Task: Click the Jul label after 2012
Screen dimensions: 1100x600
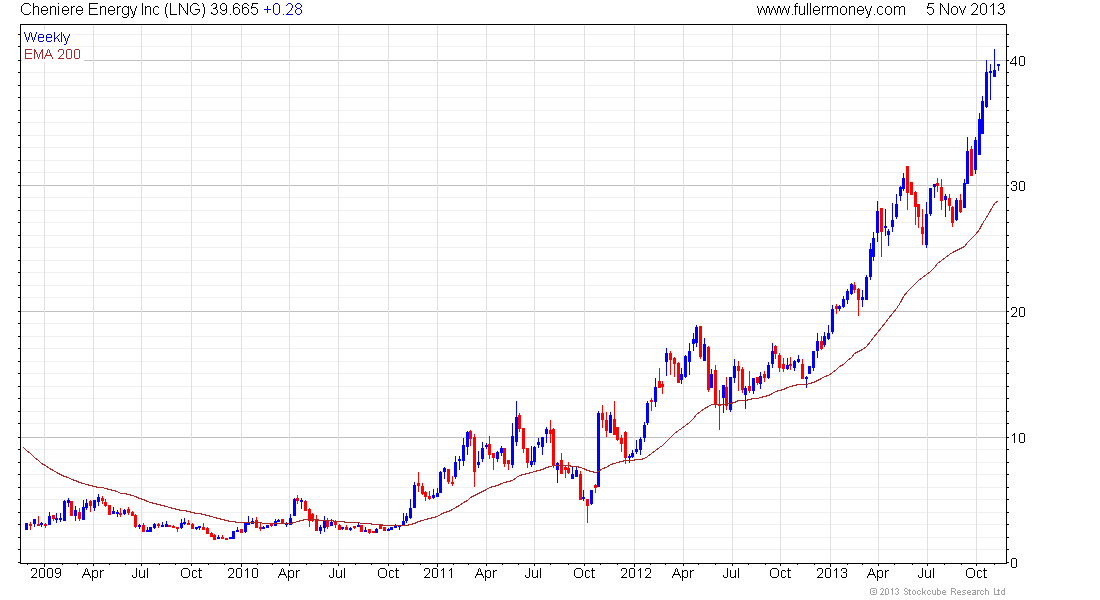Action: click(x=731, y=573)
